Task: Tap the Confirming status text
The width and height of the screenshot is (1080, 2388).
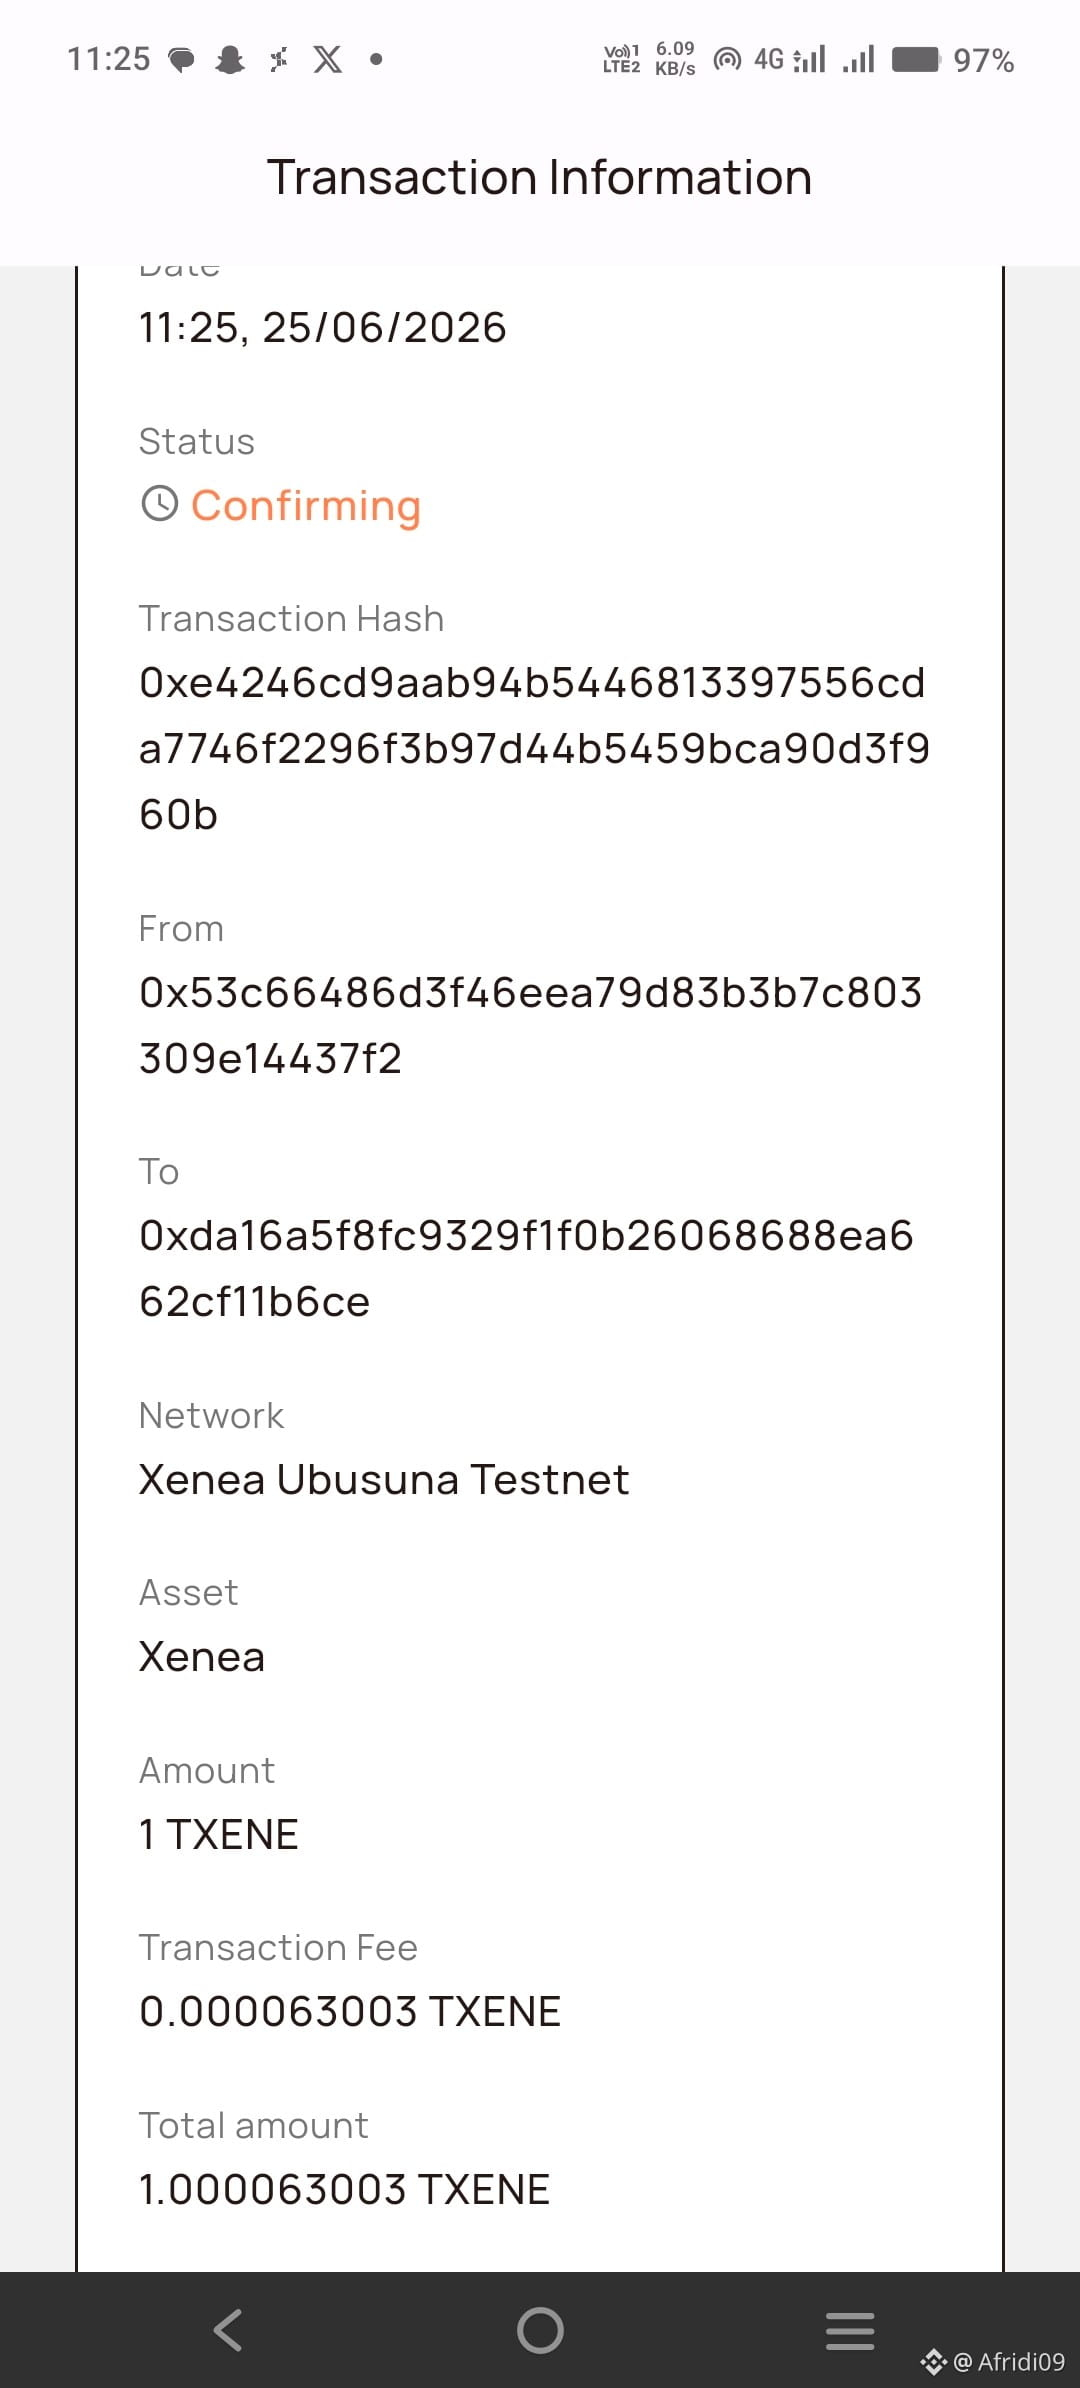Action: click(x=306, y=505)
